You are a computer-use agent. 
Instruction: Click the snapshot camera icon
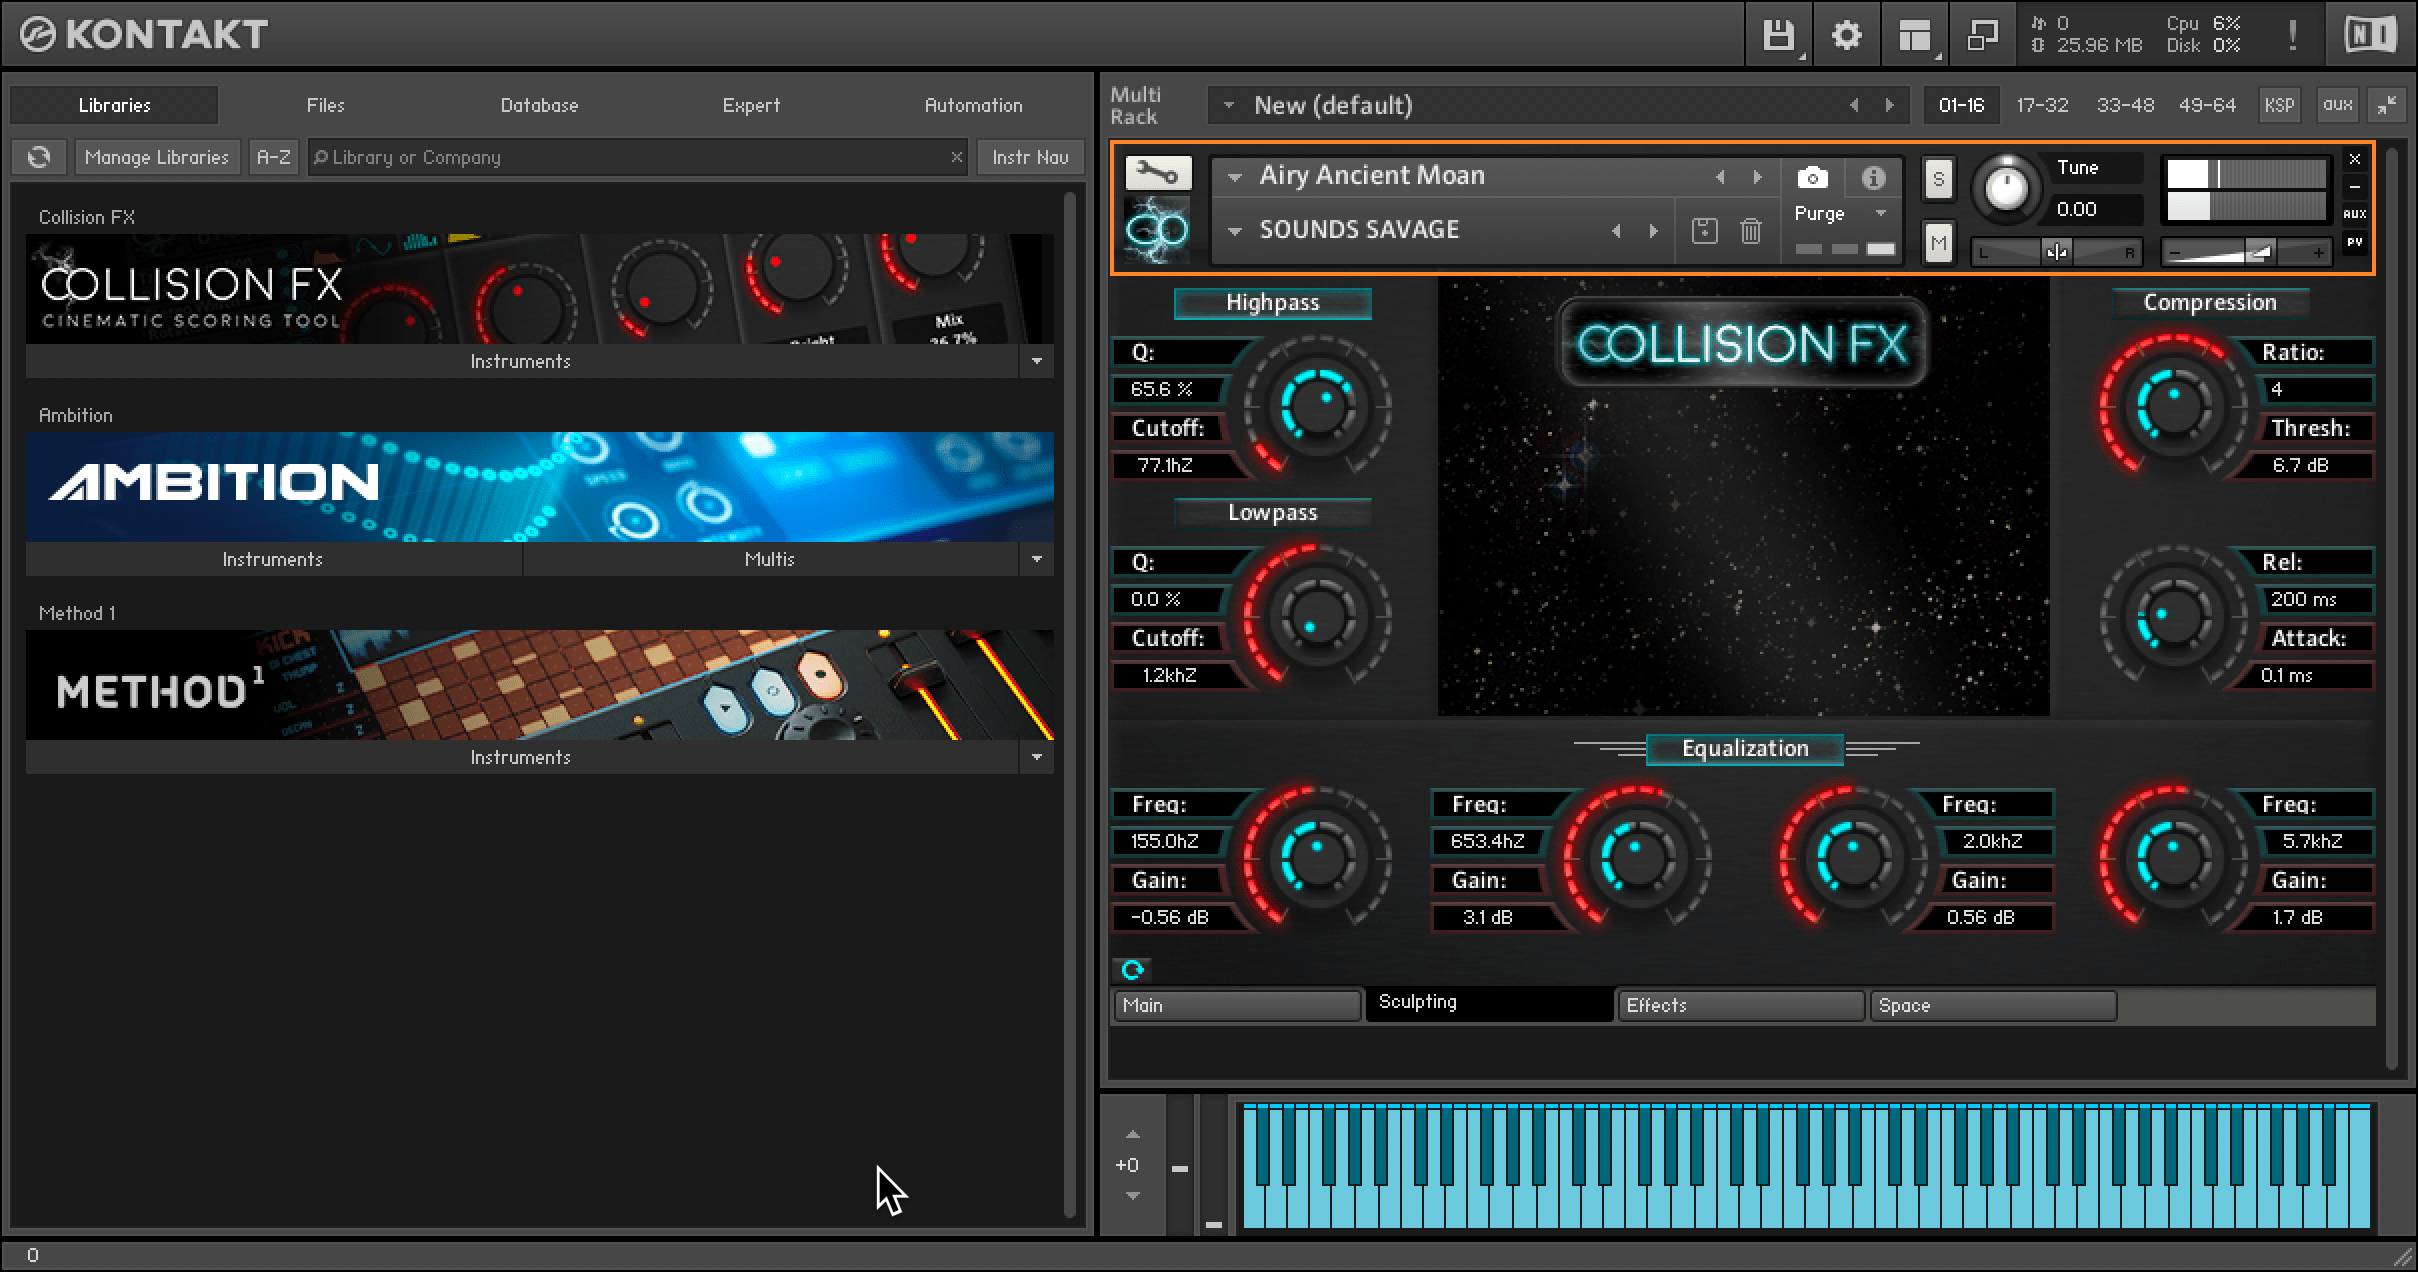1812,178
